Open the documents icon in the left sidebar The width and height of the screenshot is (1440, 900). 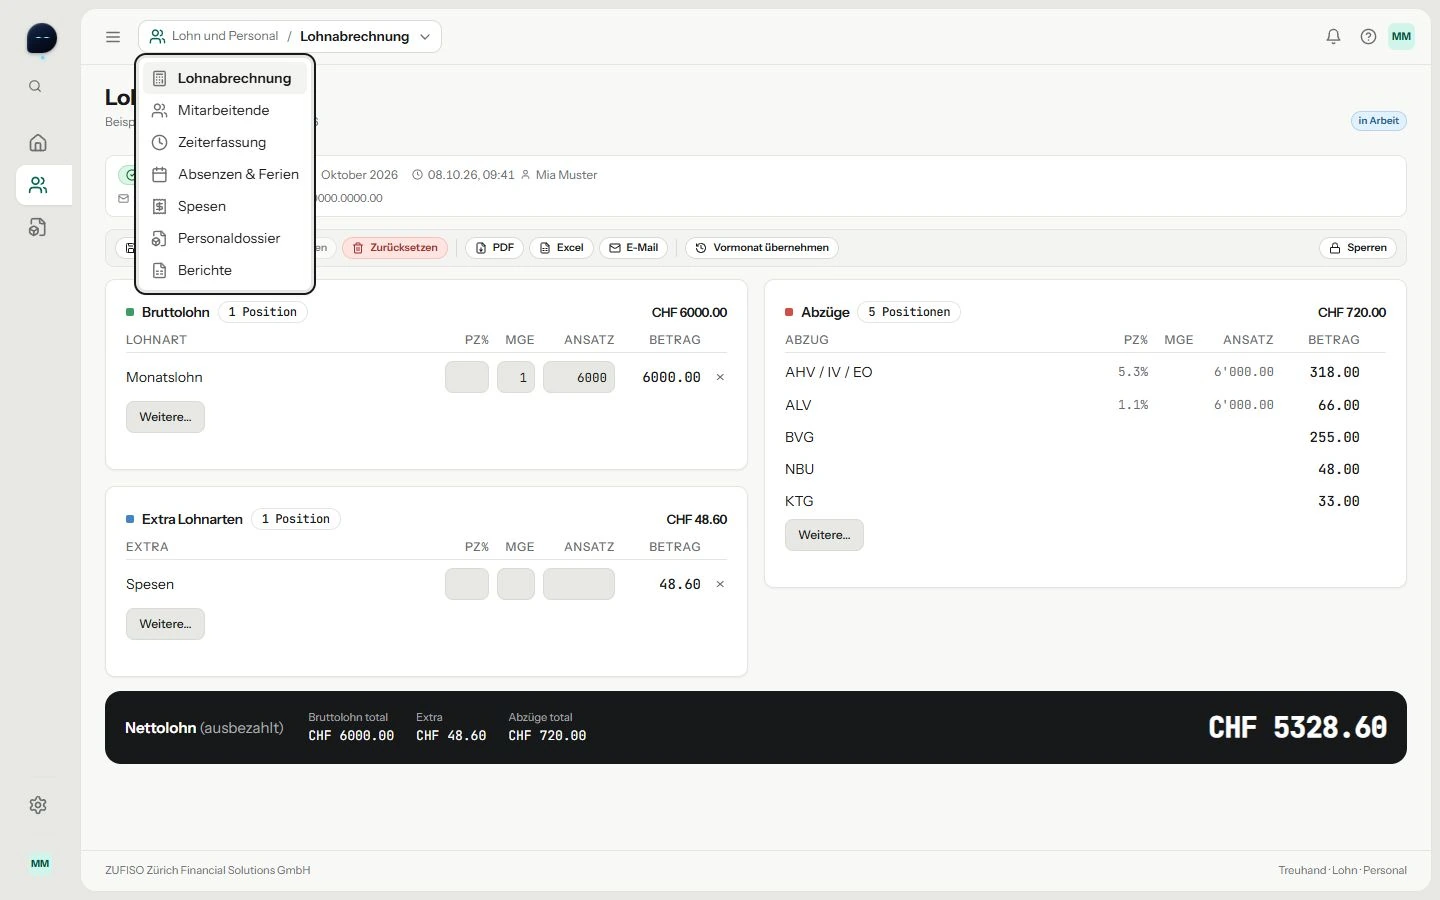[38, 228]
